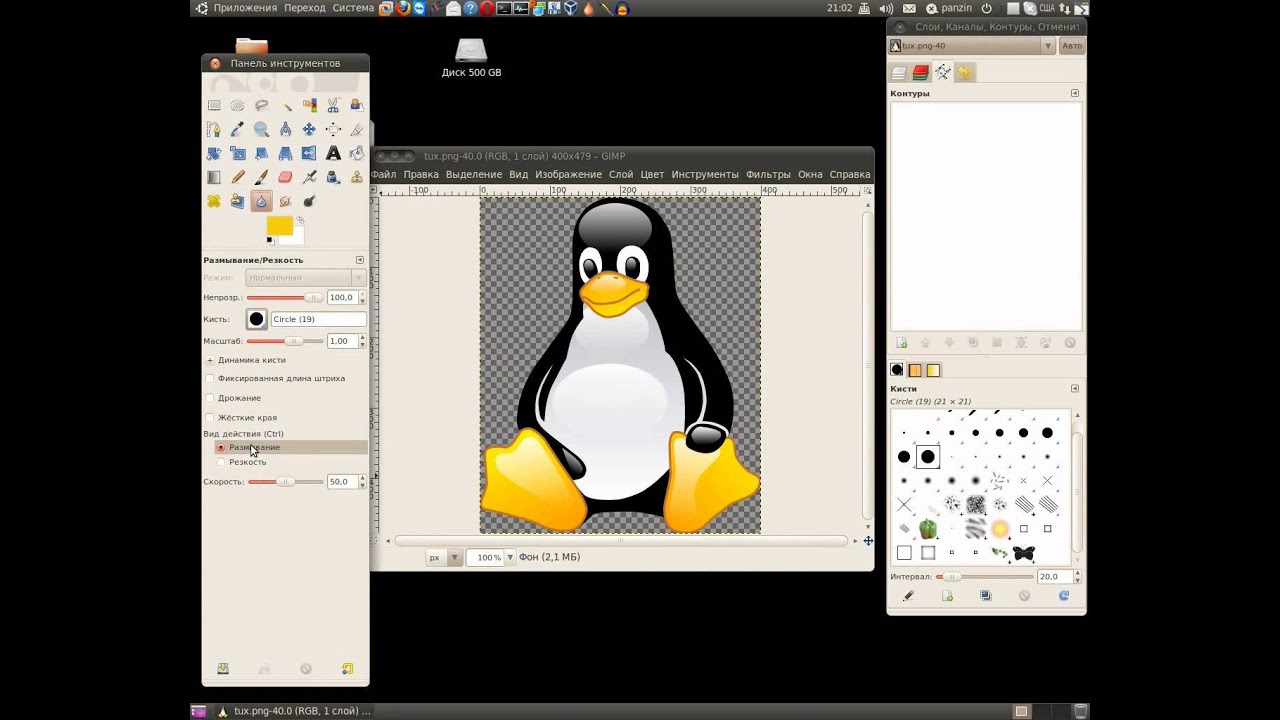Enable Фиксированная длина штриха checkbox

[209, 378]
